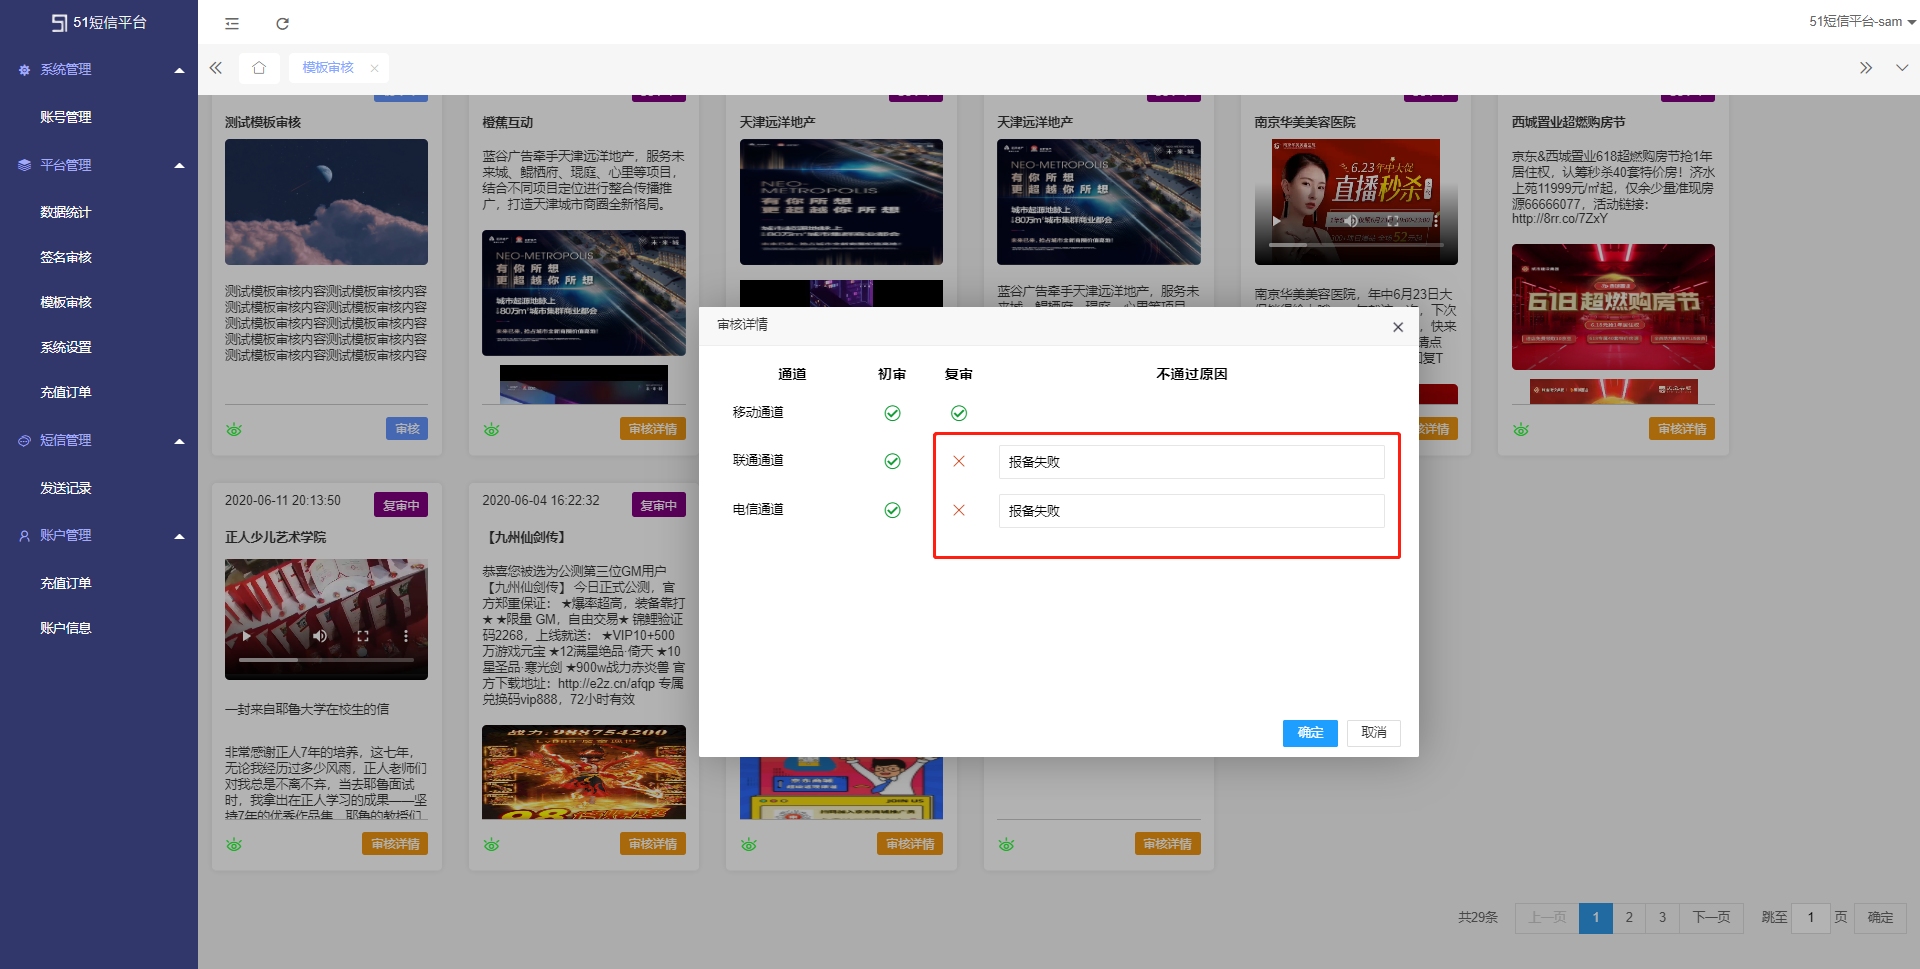1920x969 pixels.
Task: Open 系统设置 in the sidebar
Action: [66, 347]
